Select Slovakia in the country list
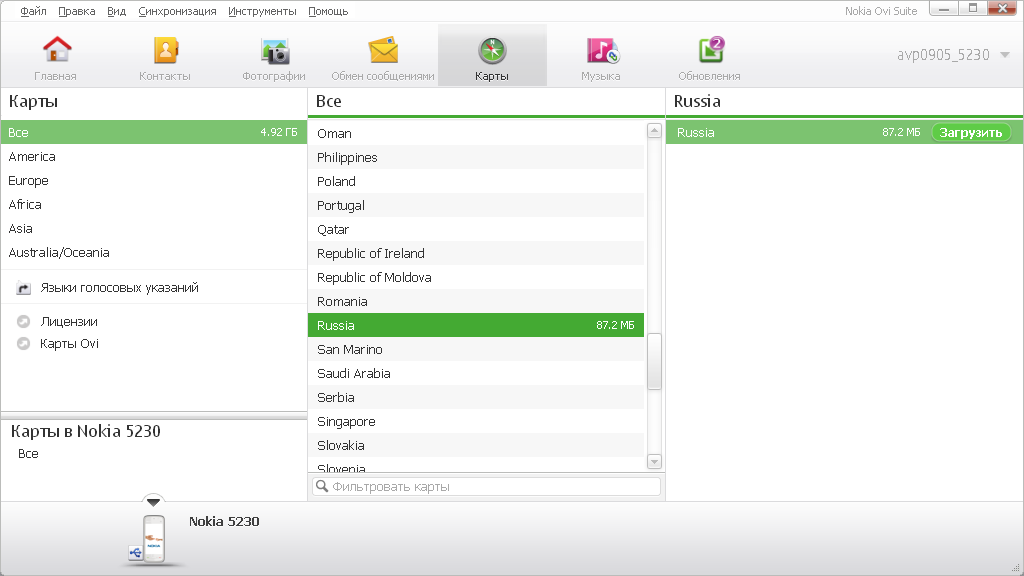Image resolution: width=1024 pixels, height=576 pixels. (x=476, y=445)
